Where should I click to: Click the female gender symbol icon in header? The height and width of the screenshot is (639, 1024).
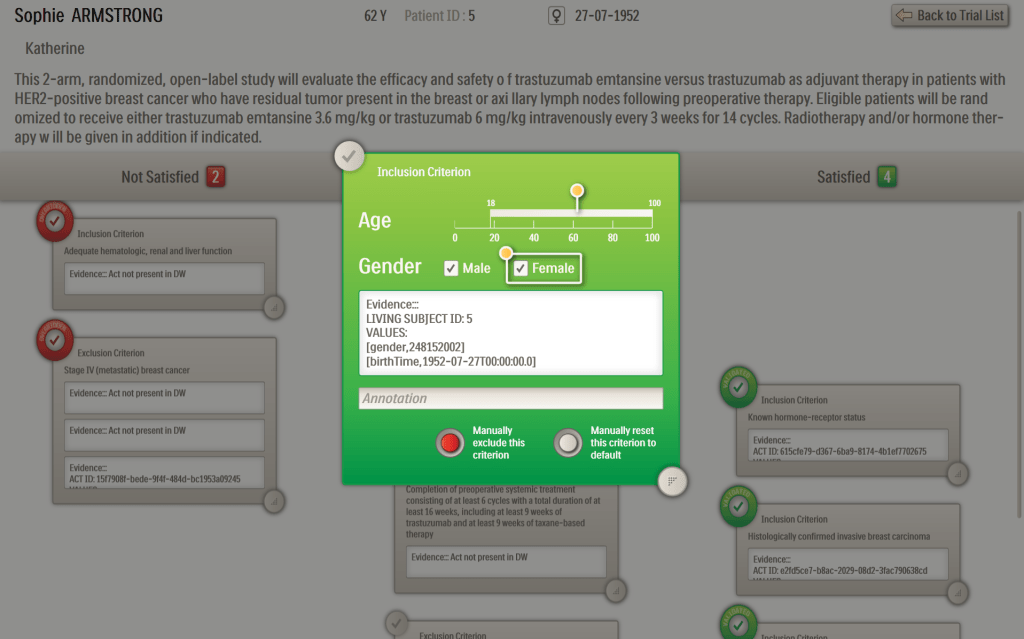(557, 16)
